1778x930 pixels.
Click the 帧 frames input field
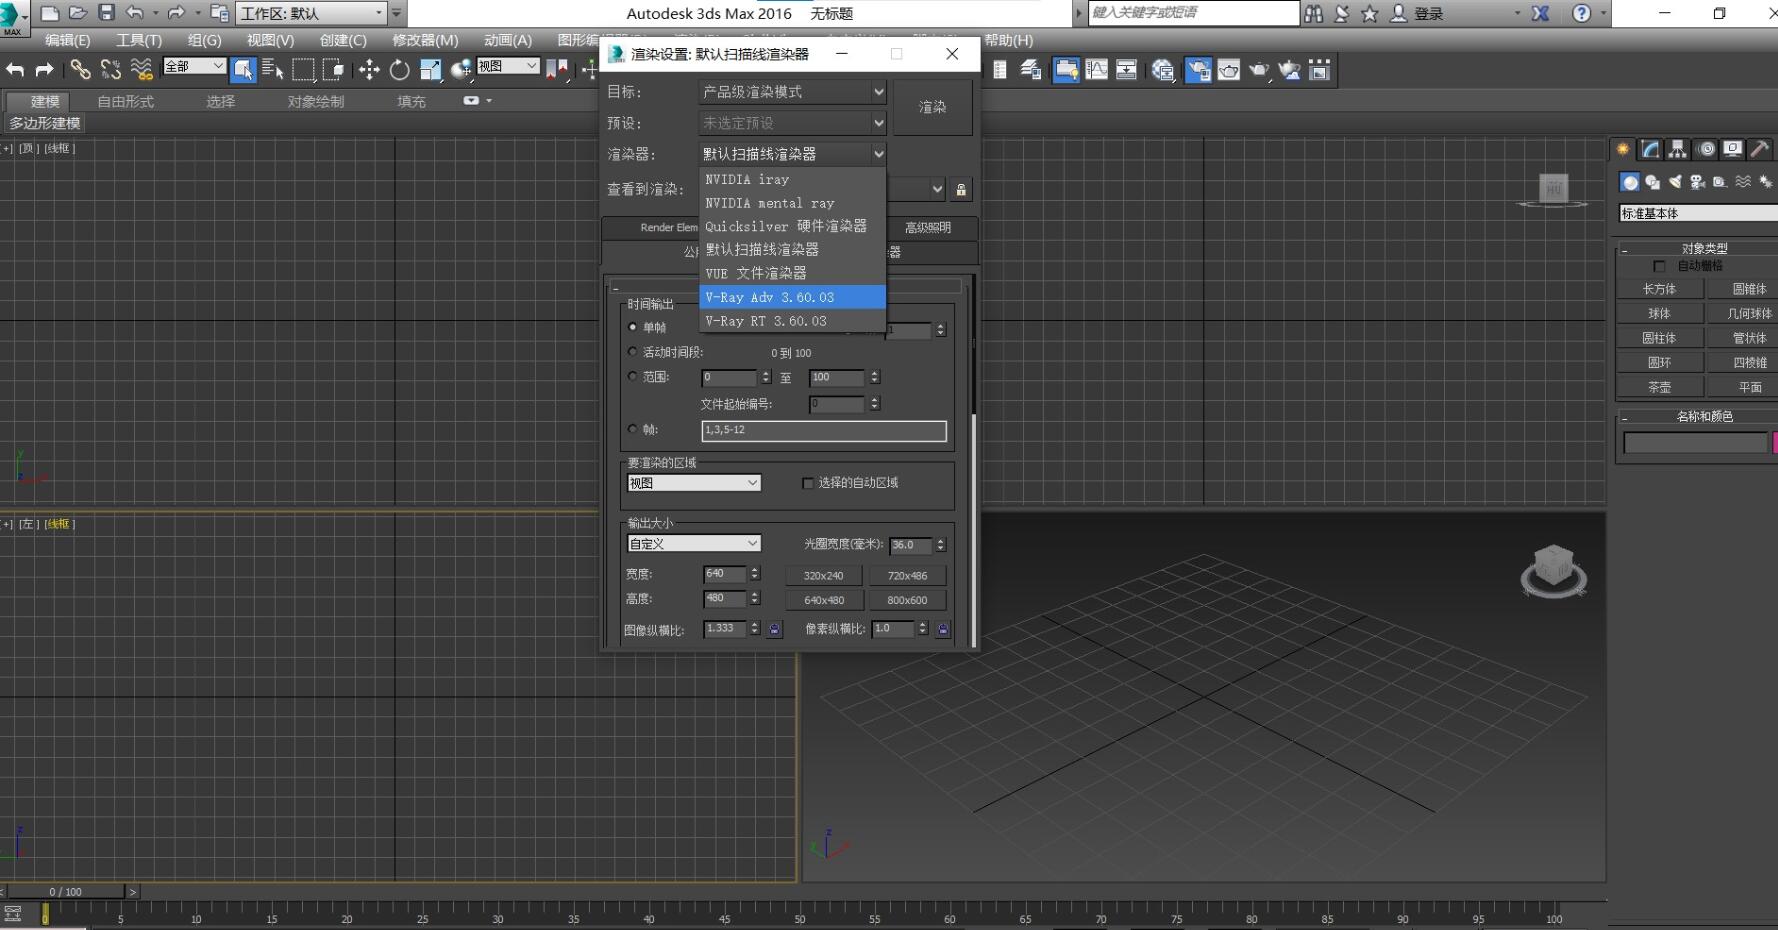823,430
